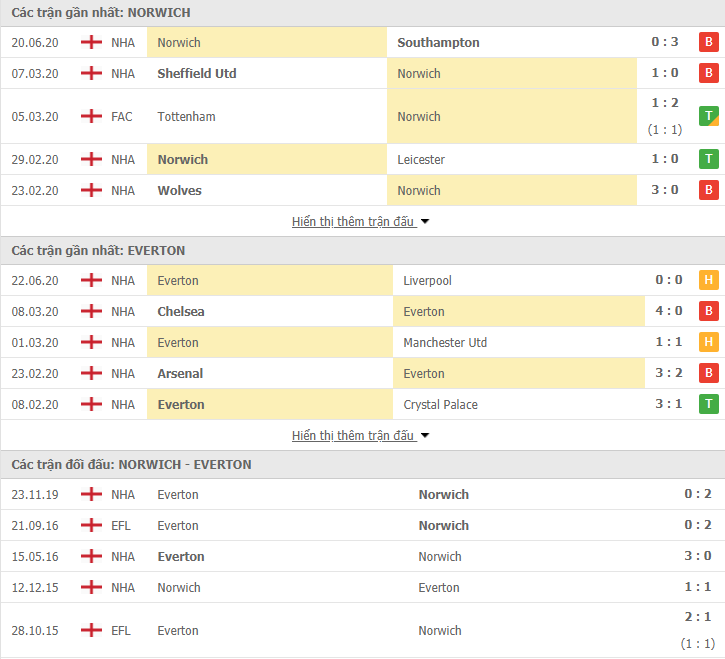Click the green T badge for Everton–Crystal Palace
Screen dimensions: 725x659
[x=708, y=404]
